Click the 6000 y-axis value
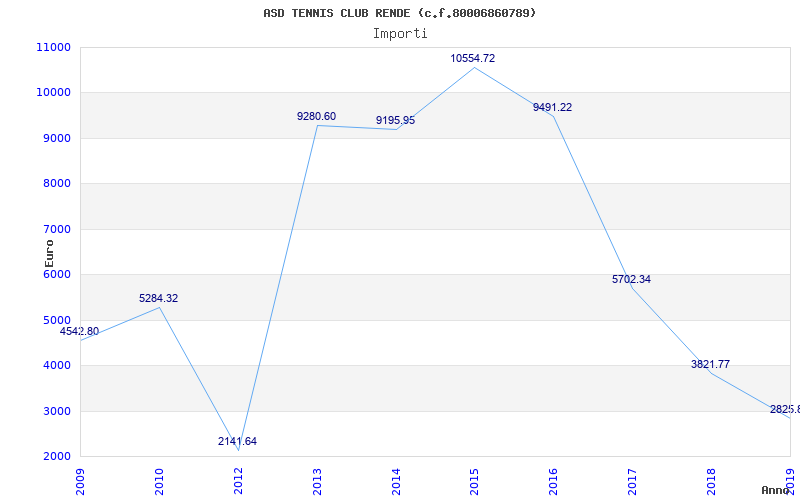The width and height of the screenshot is (800, 500). click(57, 274)
